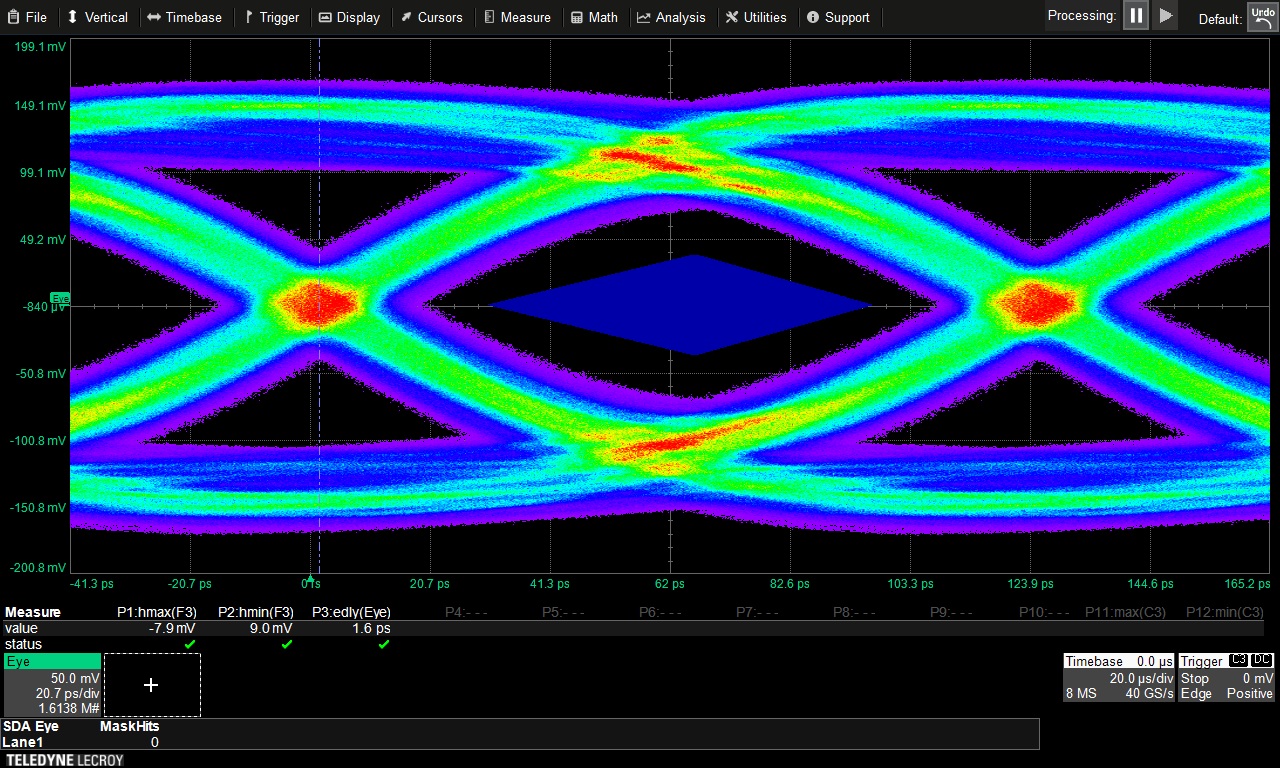Open the Timebase descriptor box
This screenshot has width=1280, height=768.
[x=1119, y=677]
